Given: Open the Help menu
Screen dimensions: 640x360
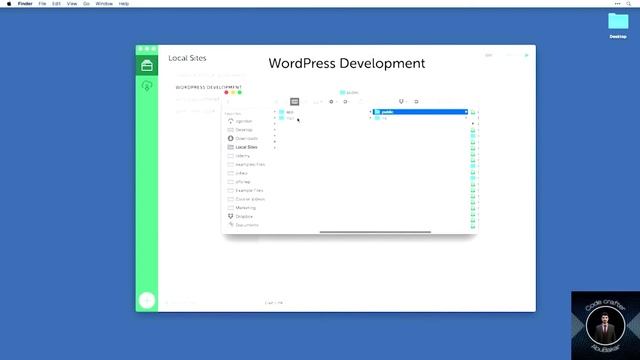Looking at the screenshot, I should 124,4.
